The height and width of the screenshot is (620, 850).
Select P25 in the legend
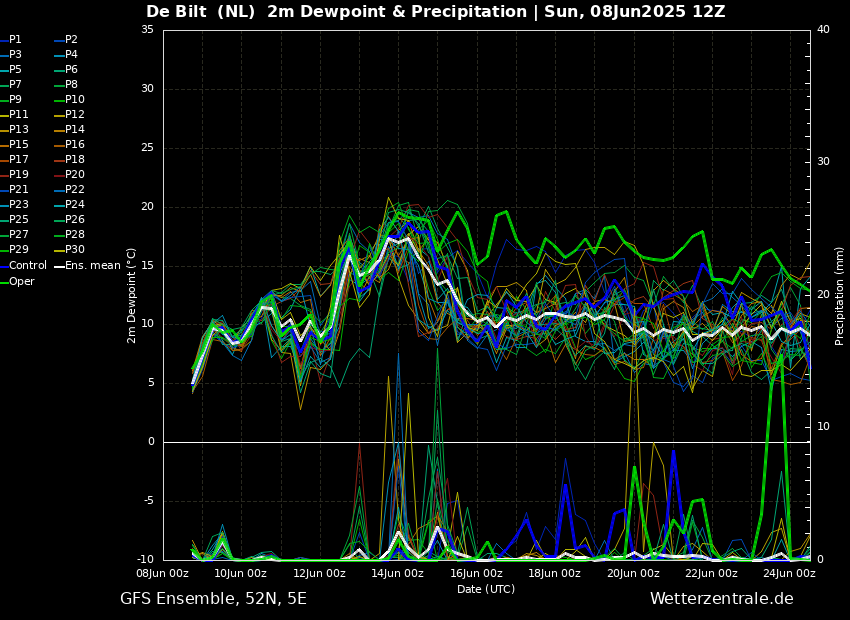coord(14,219)
